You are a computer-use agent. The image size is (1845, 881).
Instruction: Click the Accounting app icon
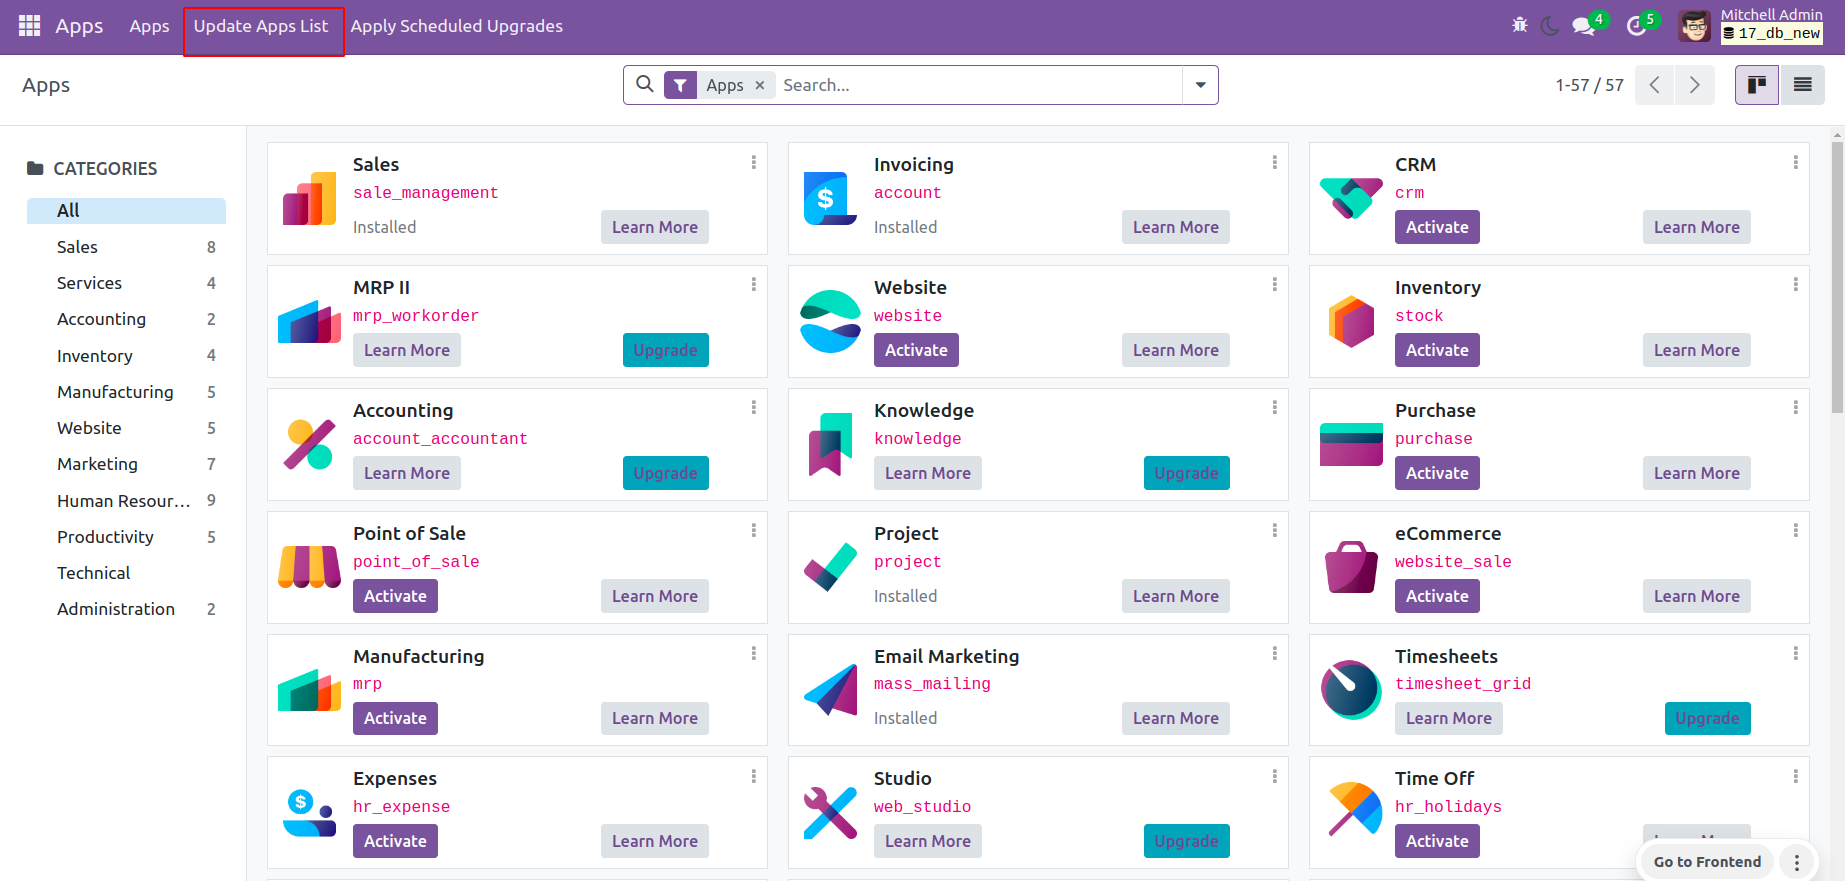click(310, 444)
